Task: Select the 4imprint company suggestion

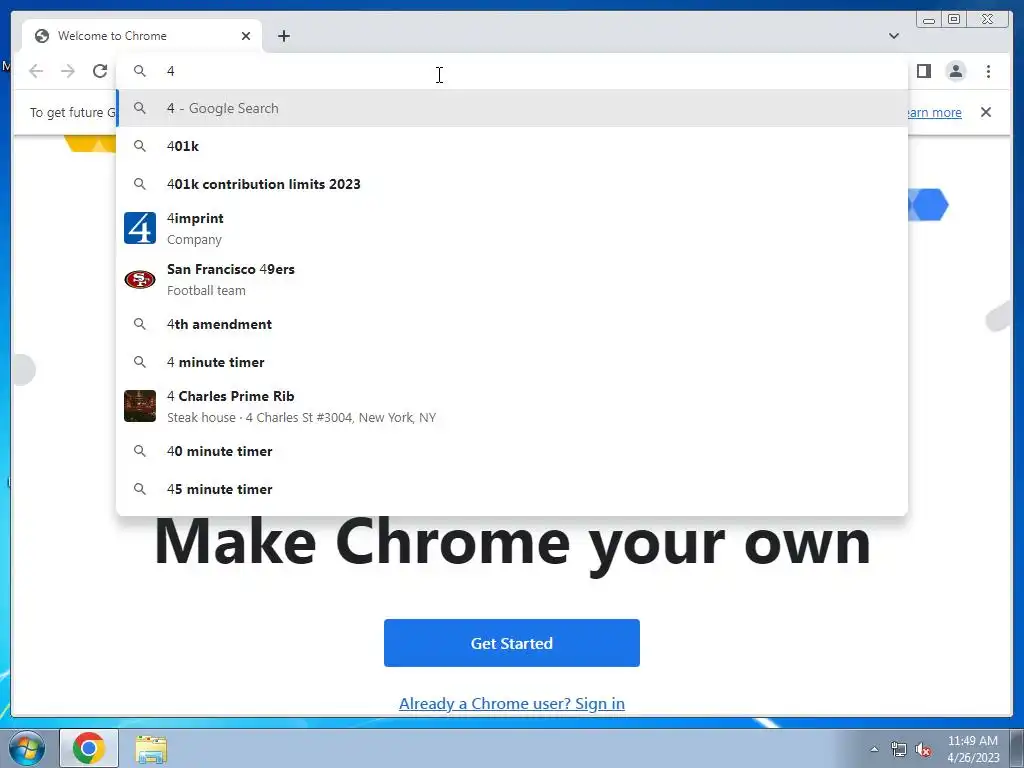Action: pos(512,229)
